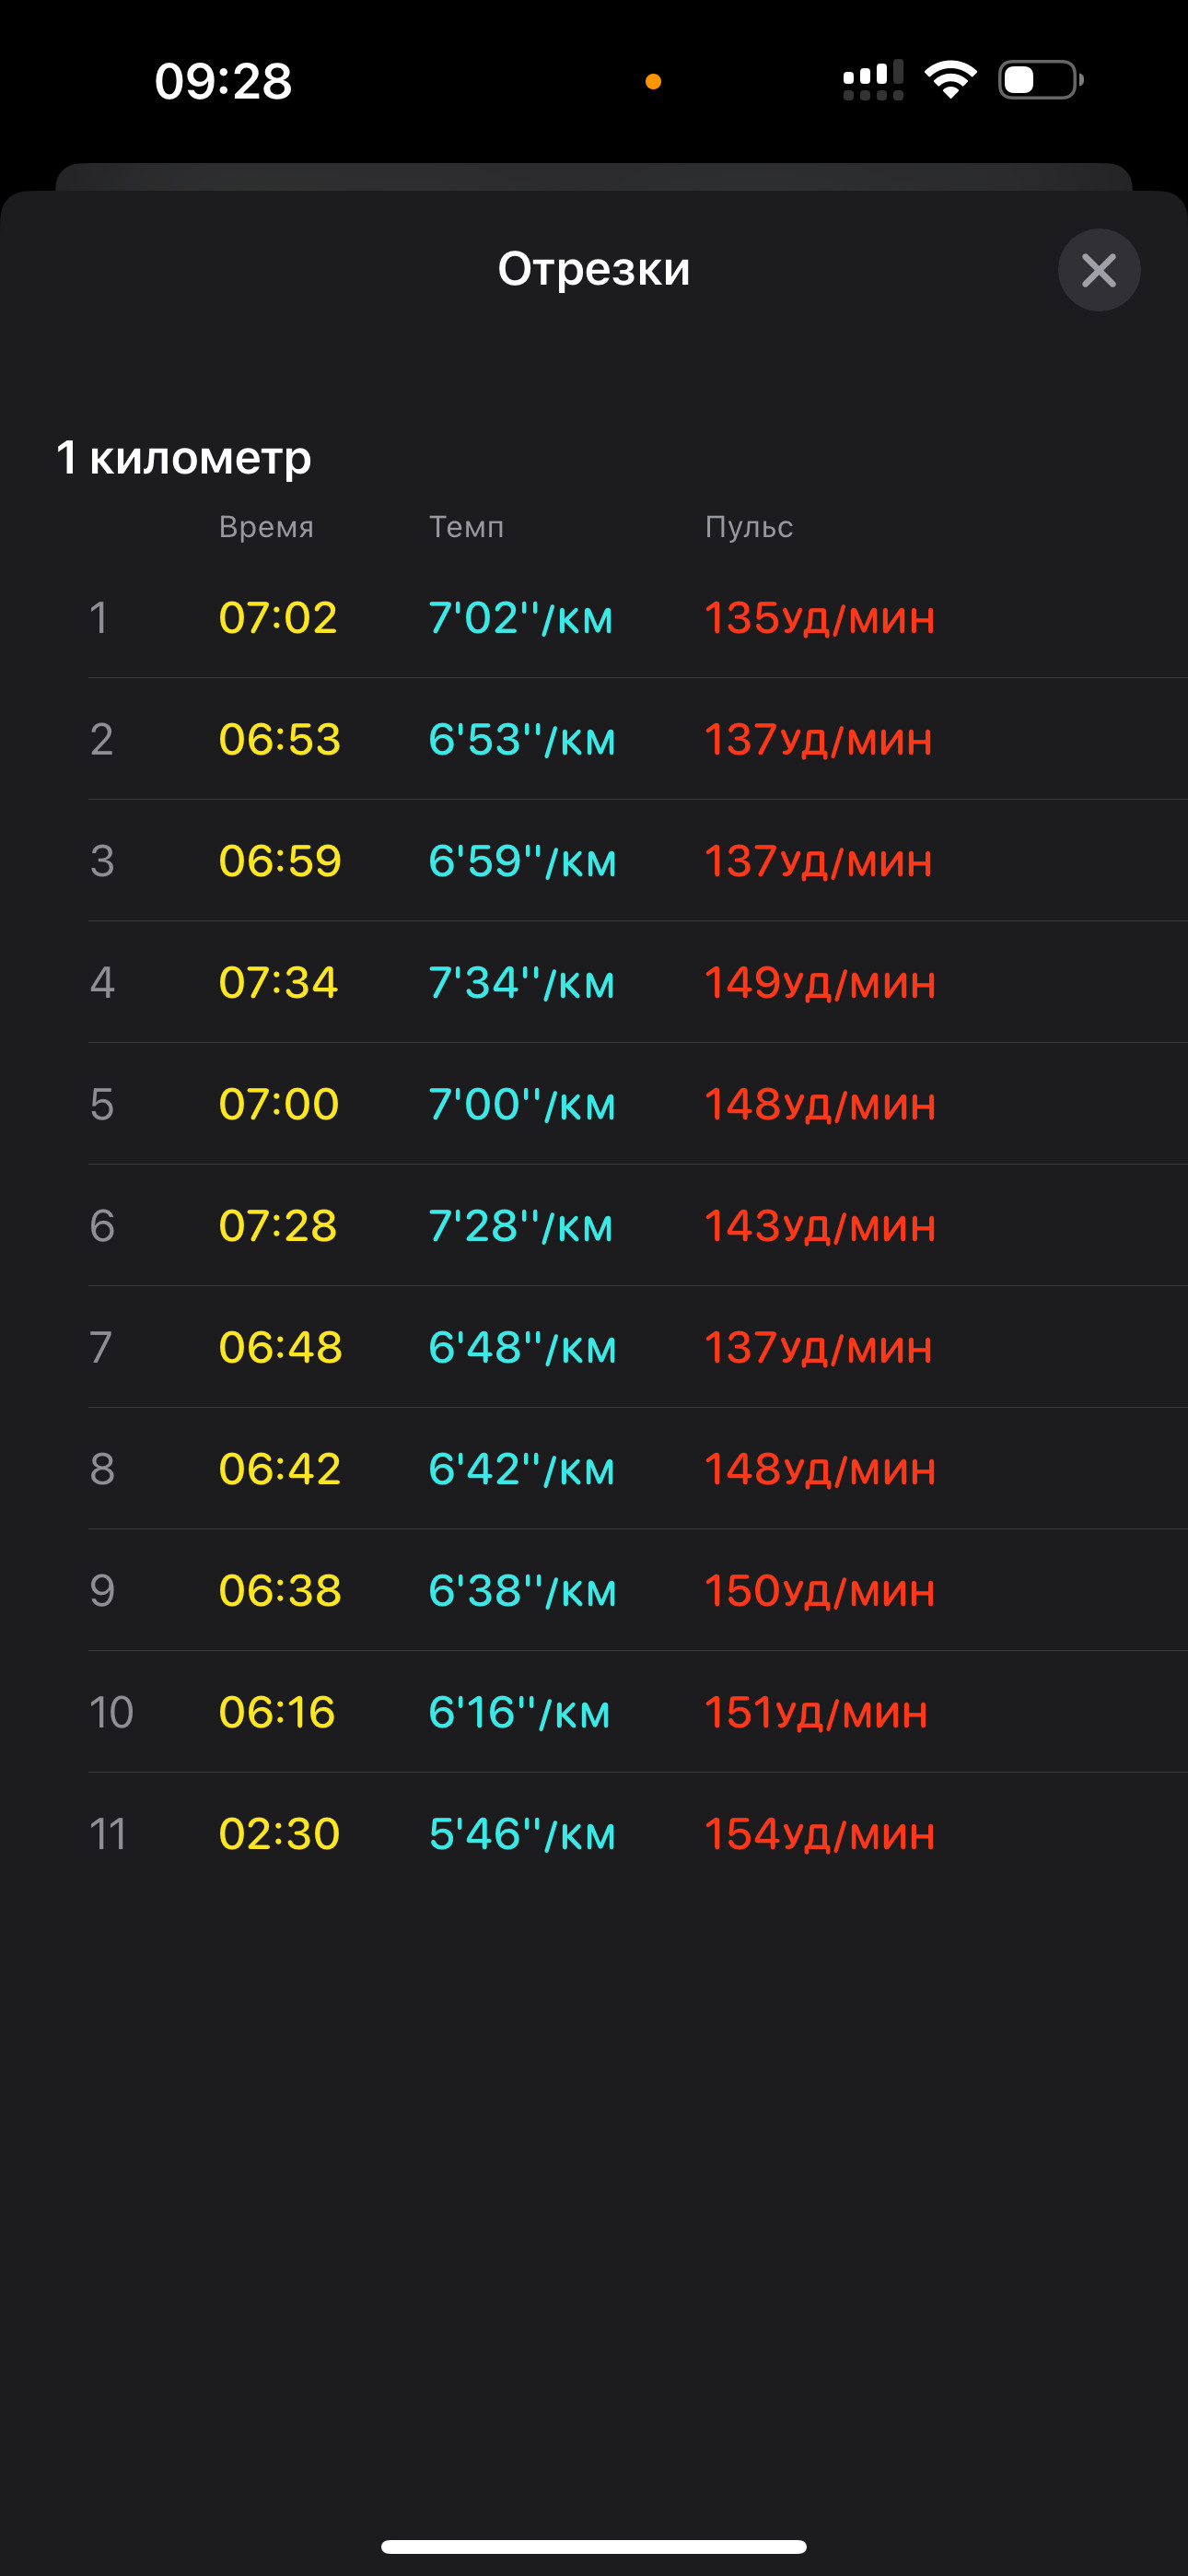Select split 9 heart rate 150уд/мин

pos(820,1591)
